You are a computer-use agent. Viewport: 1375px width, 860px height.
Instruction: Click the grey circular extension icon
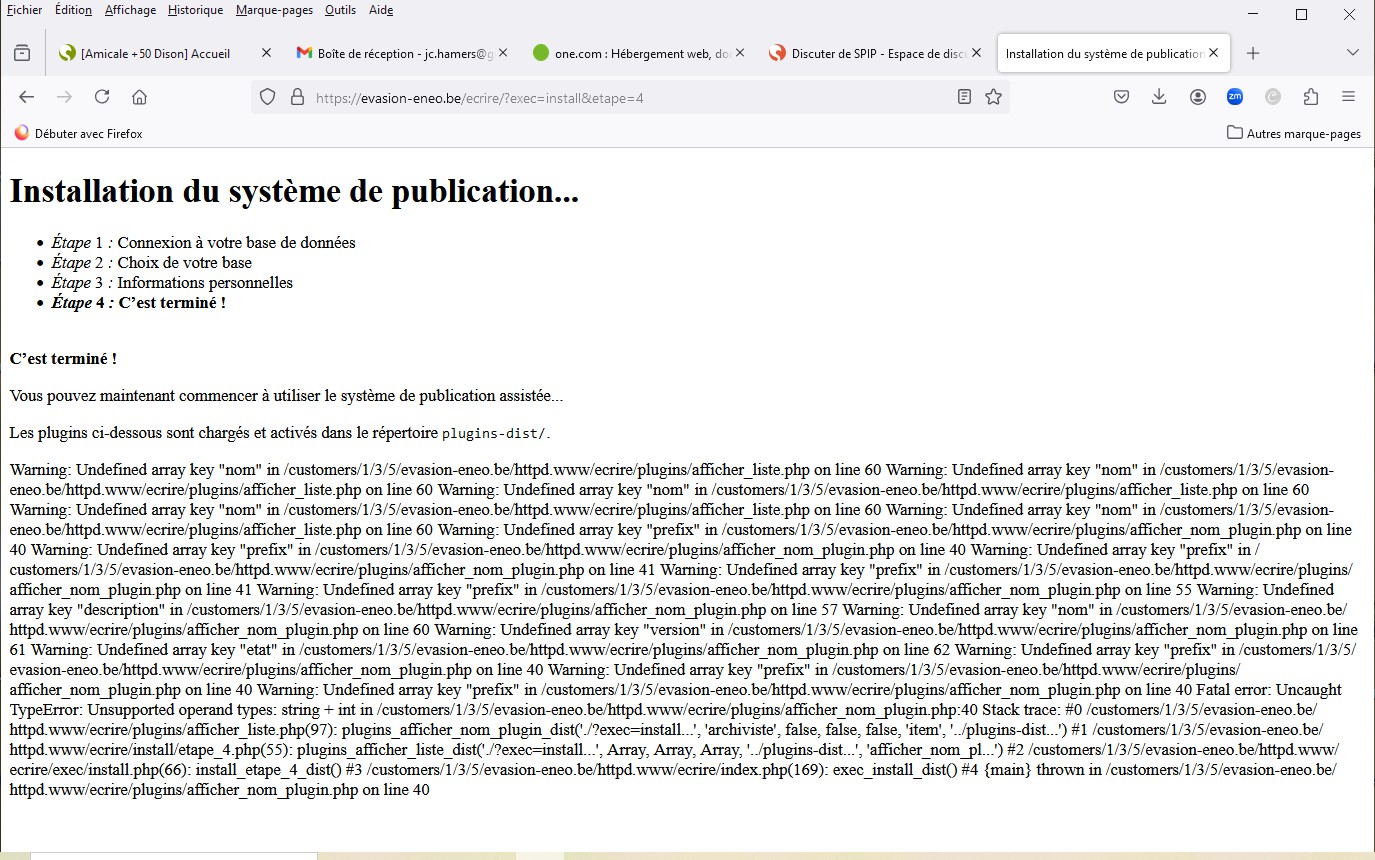(x=1273, y=97)
